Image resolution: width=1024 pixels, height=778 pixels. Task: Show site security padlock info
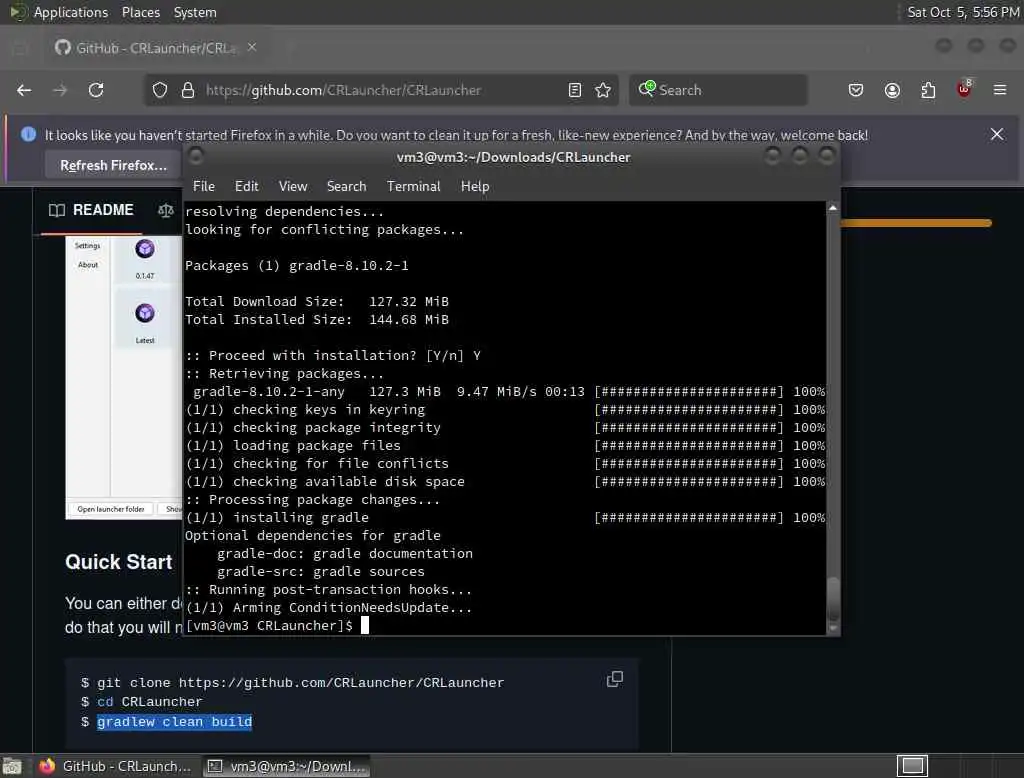point(188,90)
